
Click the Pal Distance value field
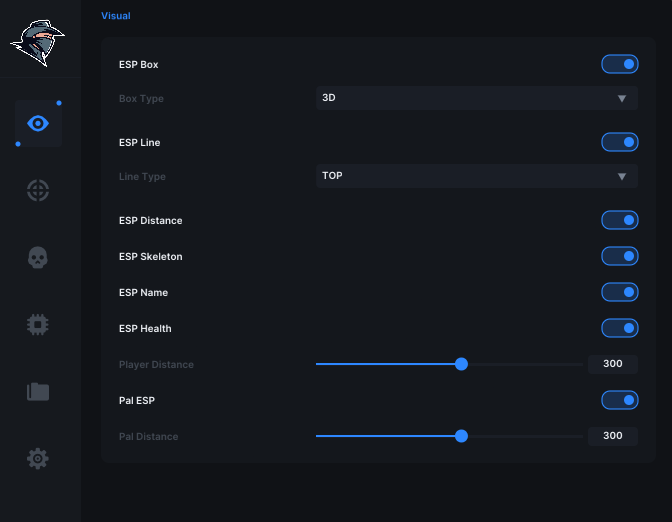[613, 436]
